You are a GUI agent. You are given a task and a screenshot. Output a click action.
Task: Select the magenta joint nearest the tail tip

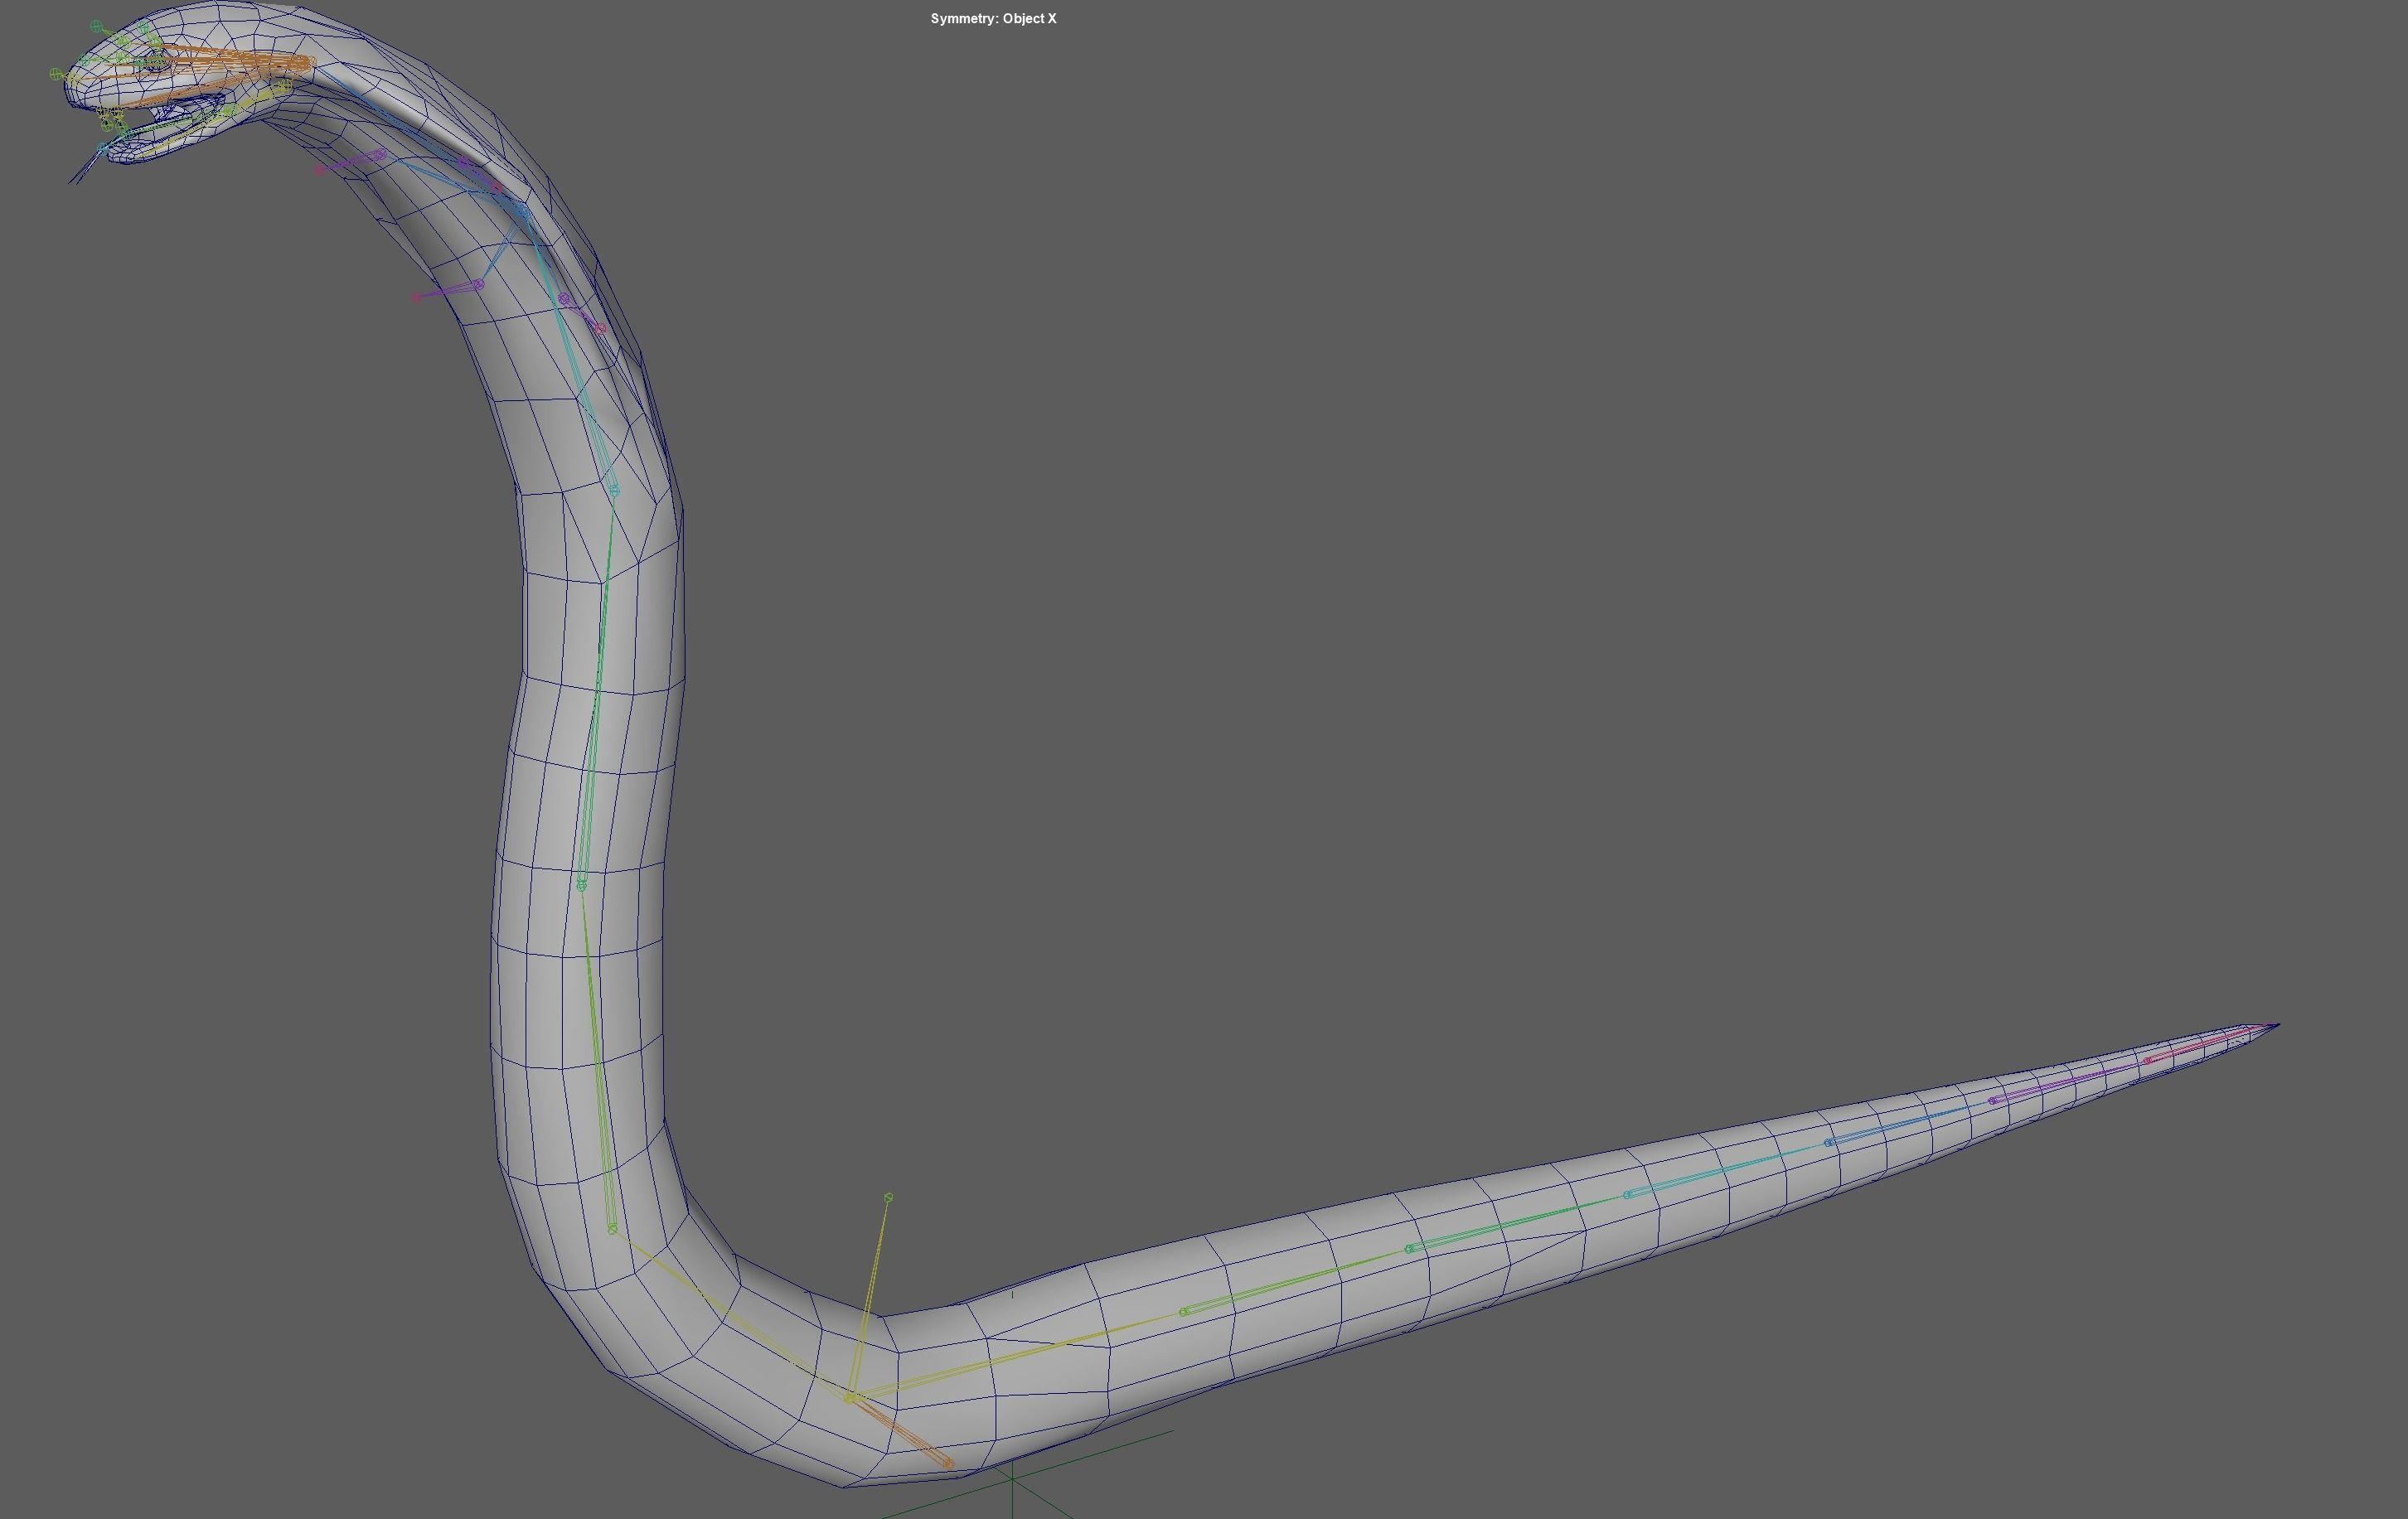(2148, 1060)
